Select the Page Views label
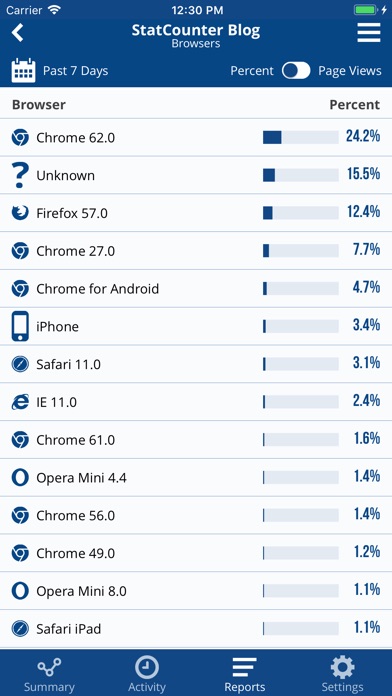392x696 pixels. point(350,71)
